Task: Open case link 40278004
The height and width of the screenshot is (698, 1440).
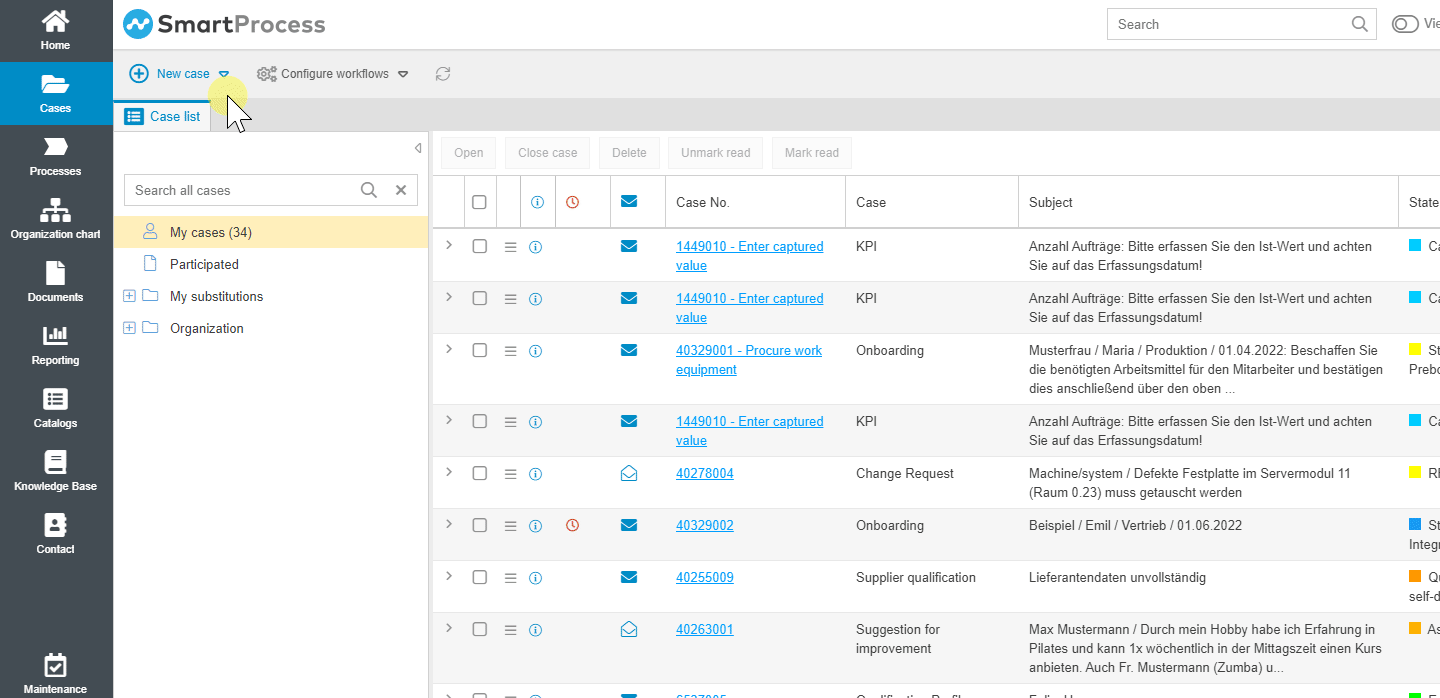Action: (x=704, y=473)
